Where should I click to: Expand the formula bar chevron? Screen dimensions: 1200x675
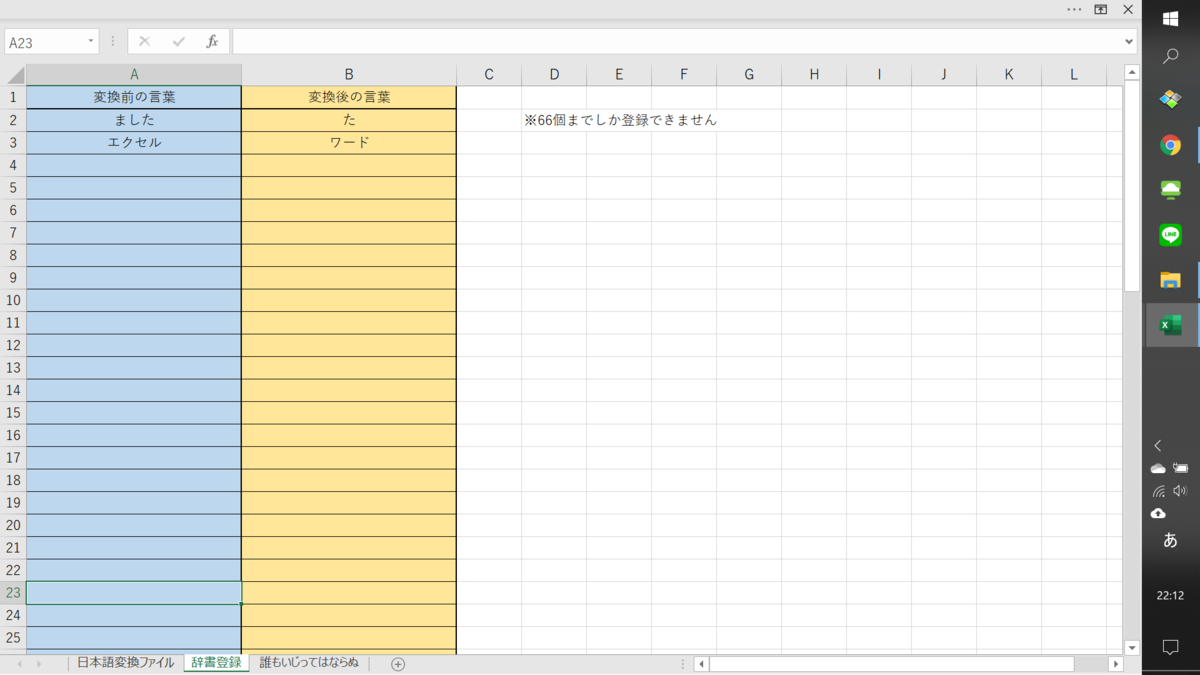coord(1129,42)
